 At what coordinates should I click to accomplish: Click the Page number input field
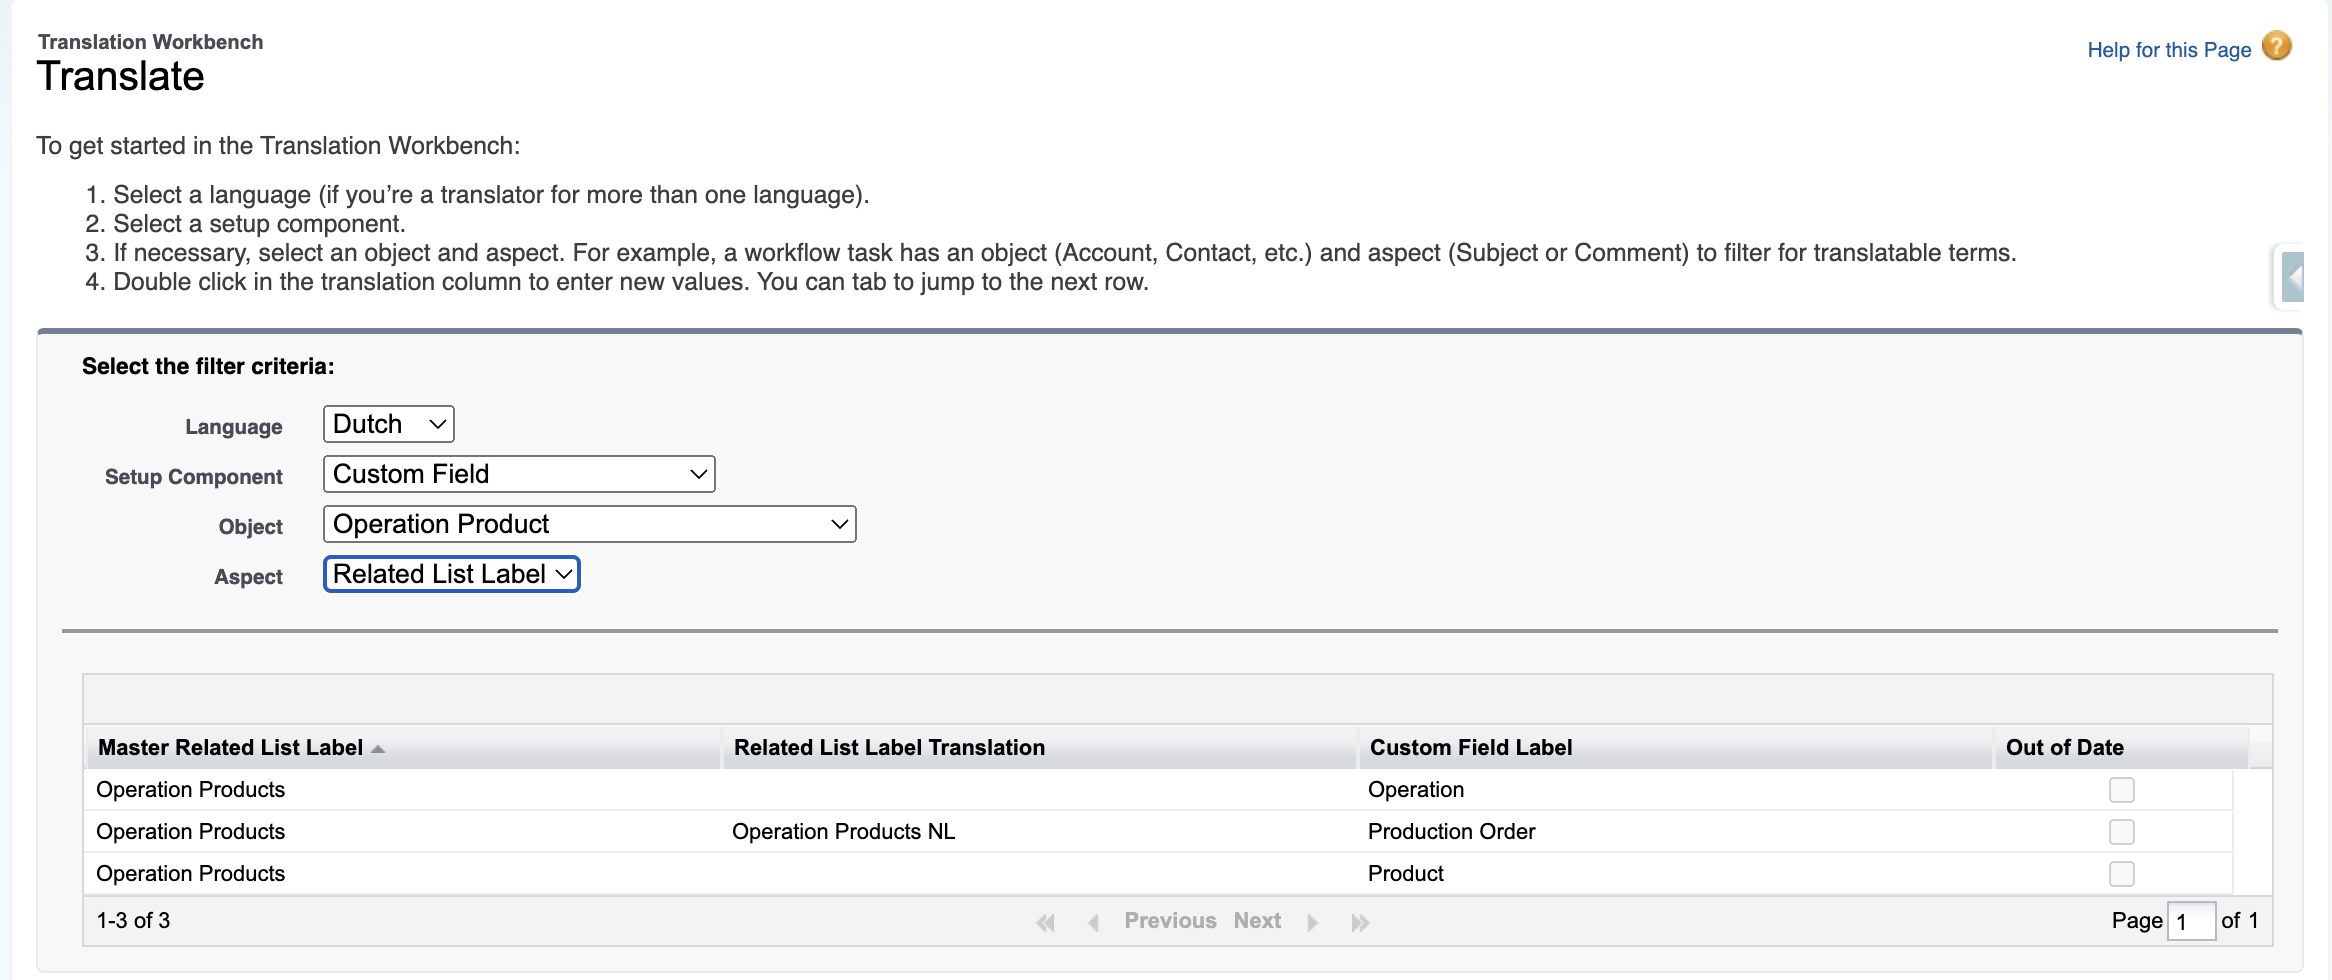tap(2191, 921)
